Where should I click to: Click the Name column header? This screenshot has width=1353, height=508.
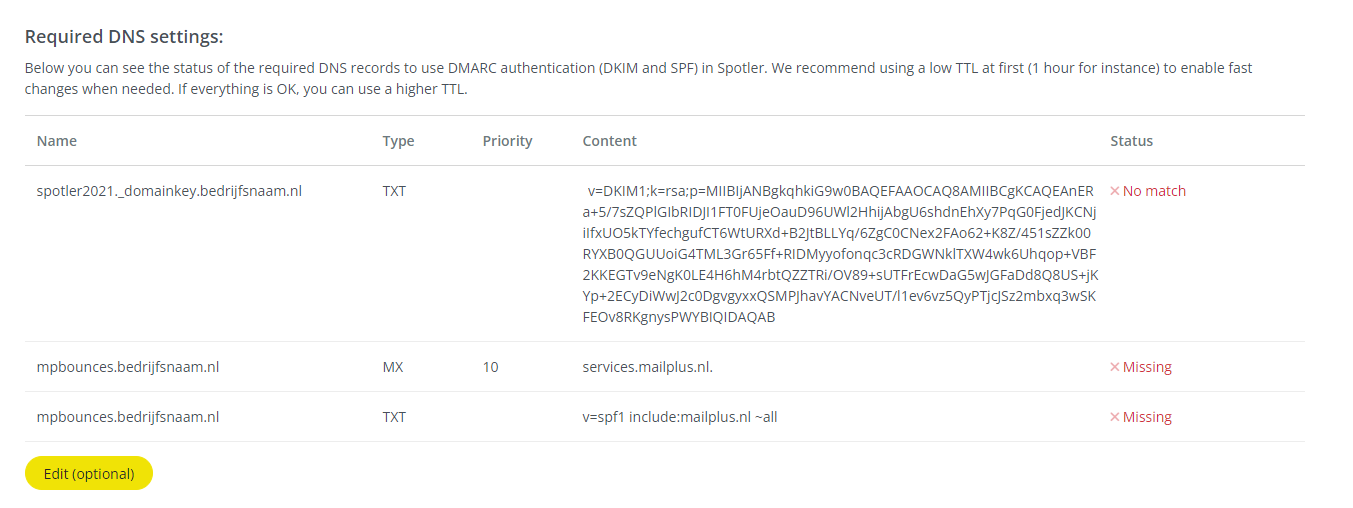(57, 141)
